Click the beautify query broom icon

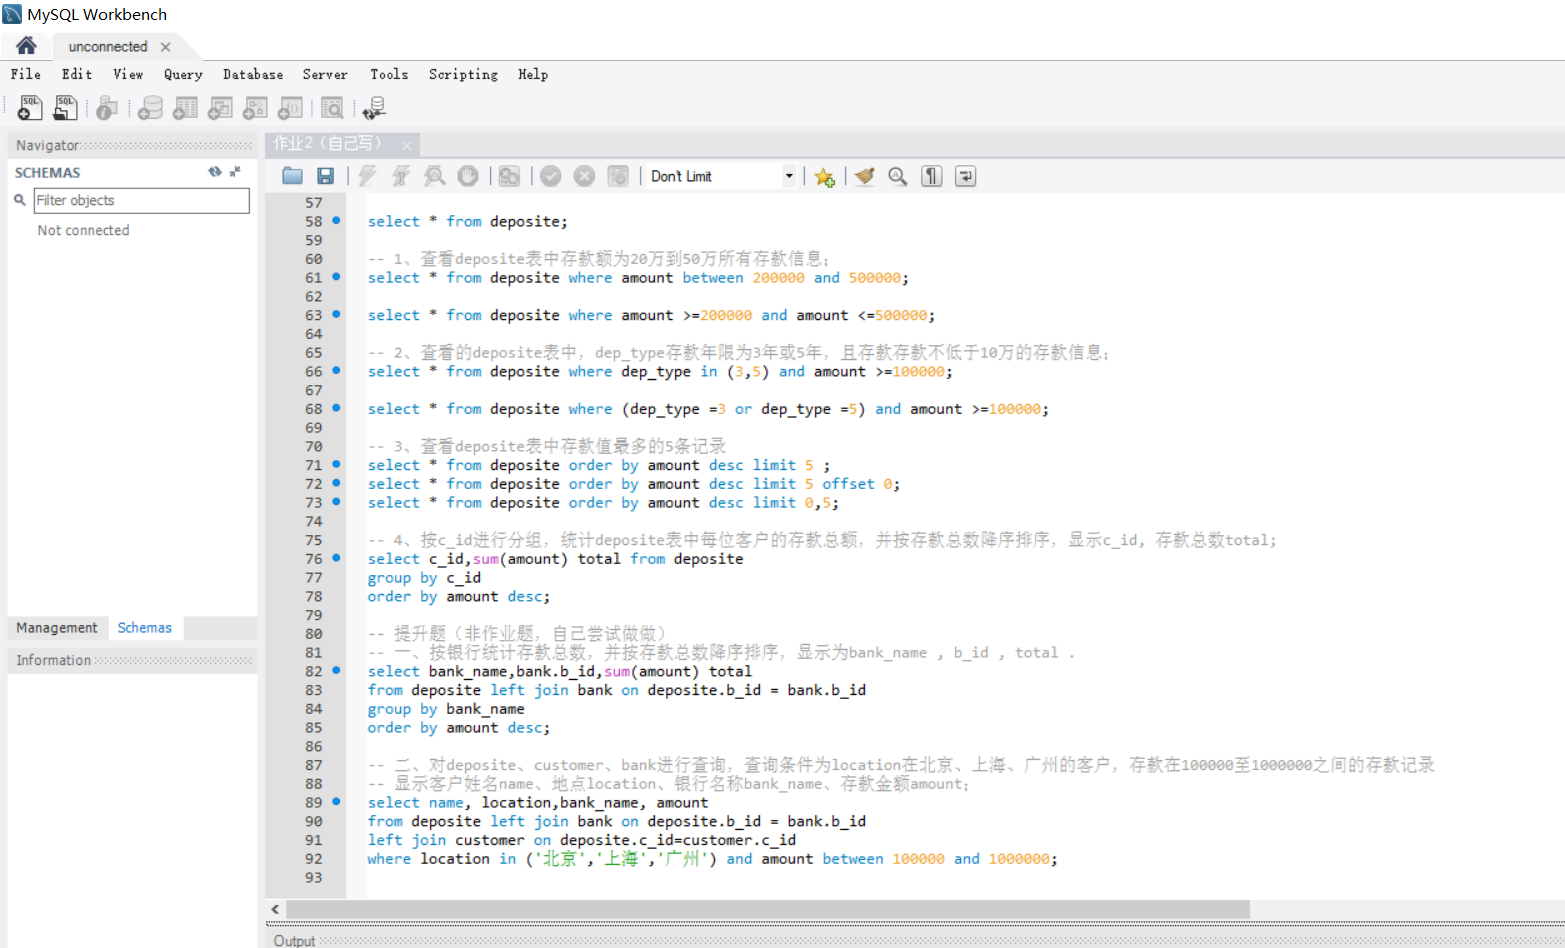coord(864,176)
